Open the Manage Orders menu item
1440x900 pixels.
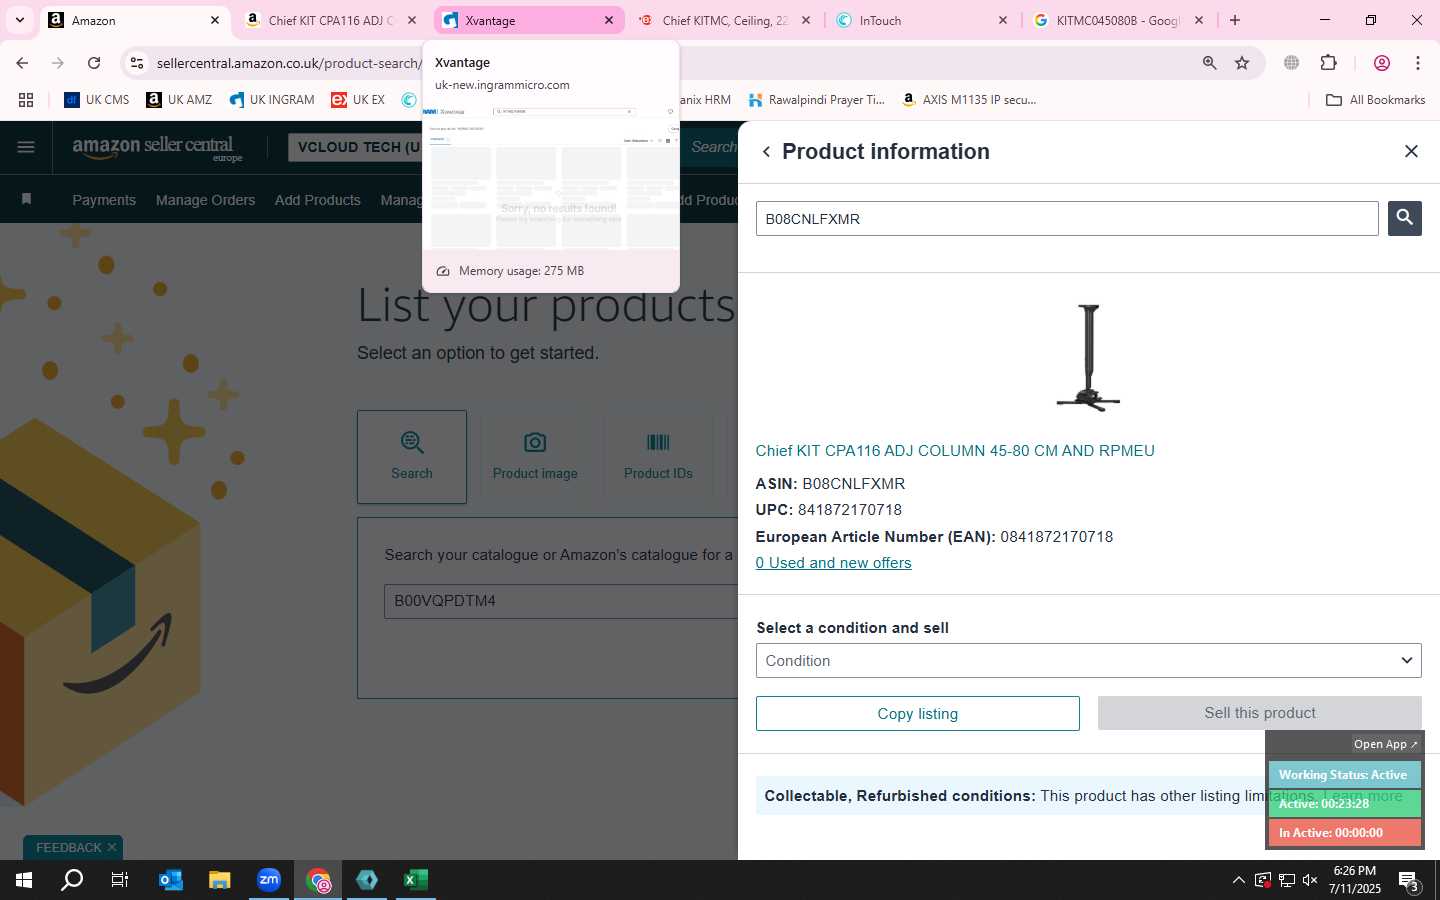[205, 200]
